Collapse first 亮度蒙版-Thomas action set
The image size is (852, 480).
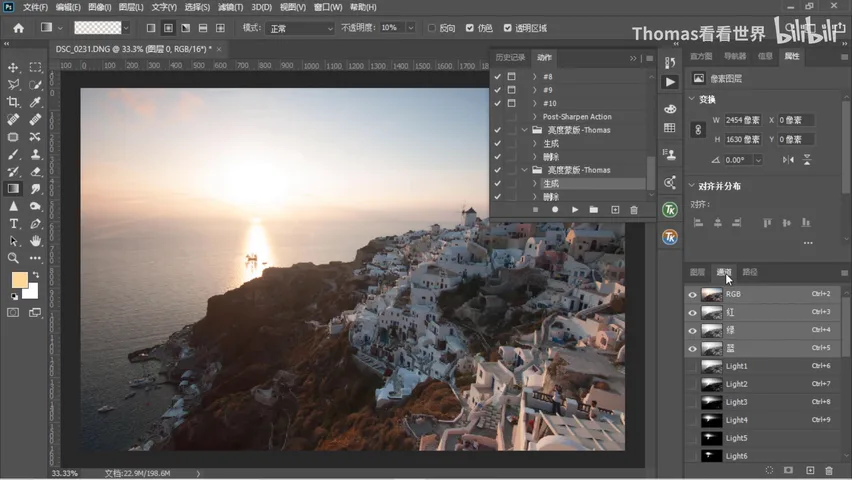(524, 130)
